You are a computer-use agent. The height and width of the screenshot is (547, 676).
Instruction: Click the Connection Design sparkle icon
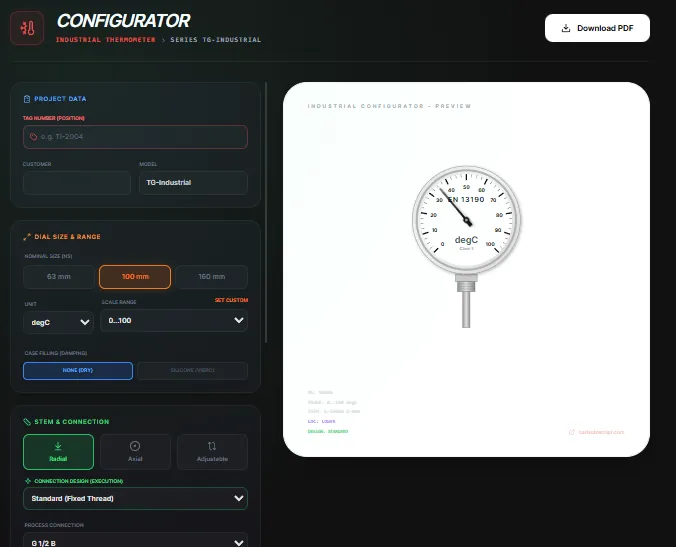[28, 481]
